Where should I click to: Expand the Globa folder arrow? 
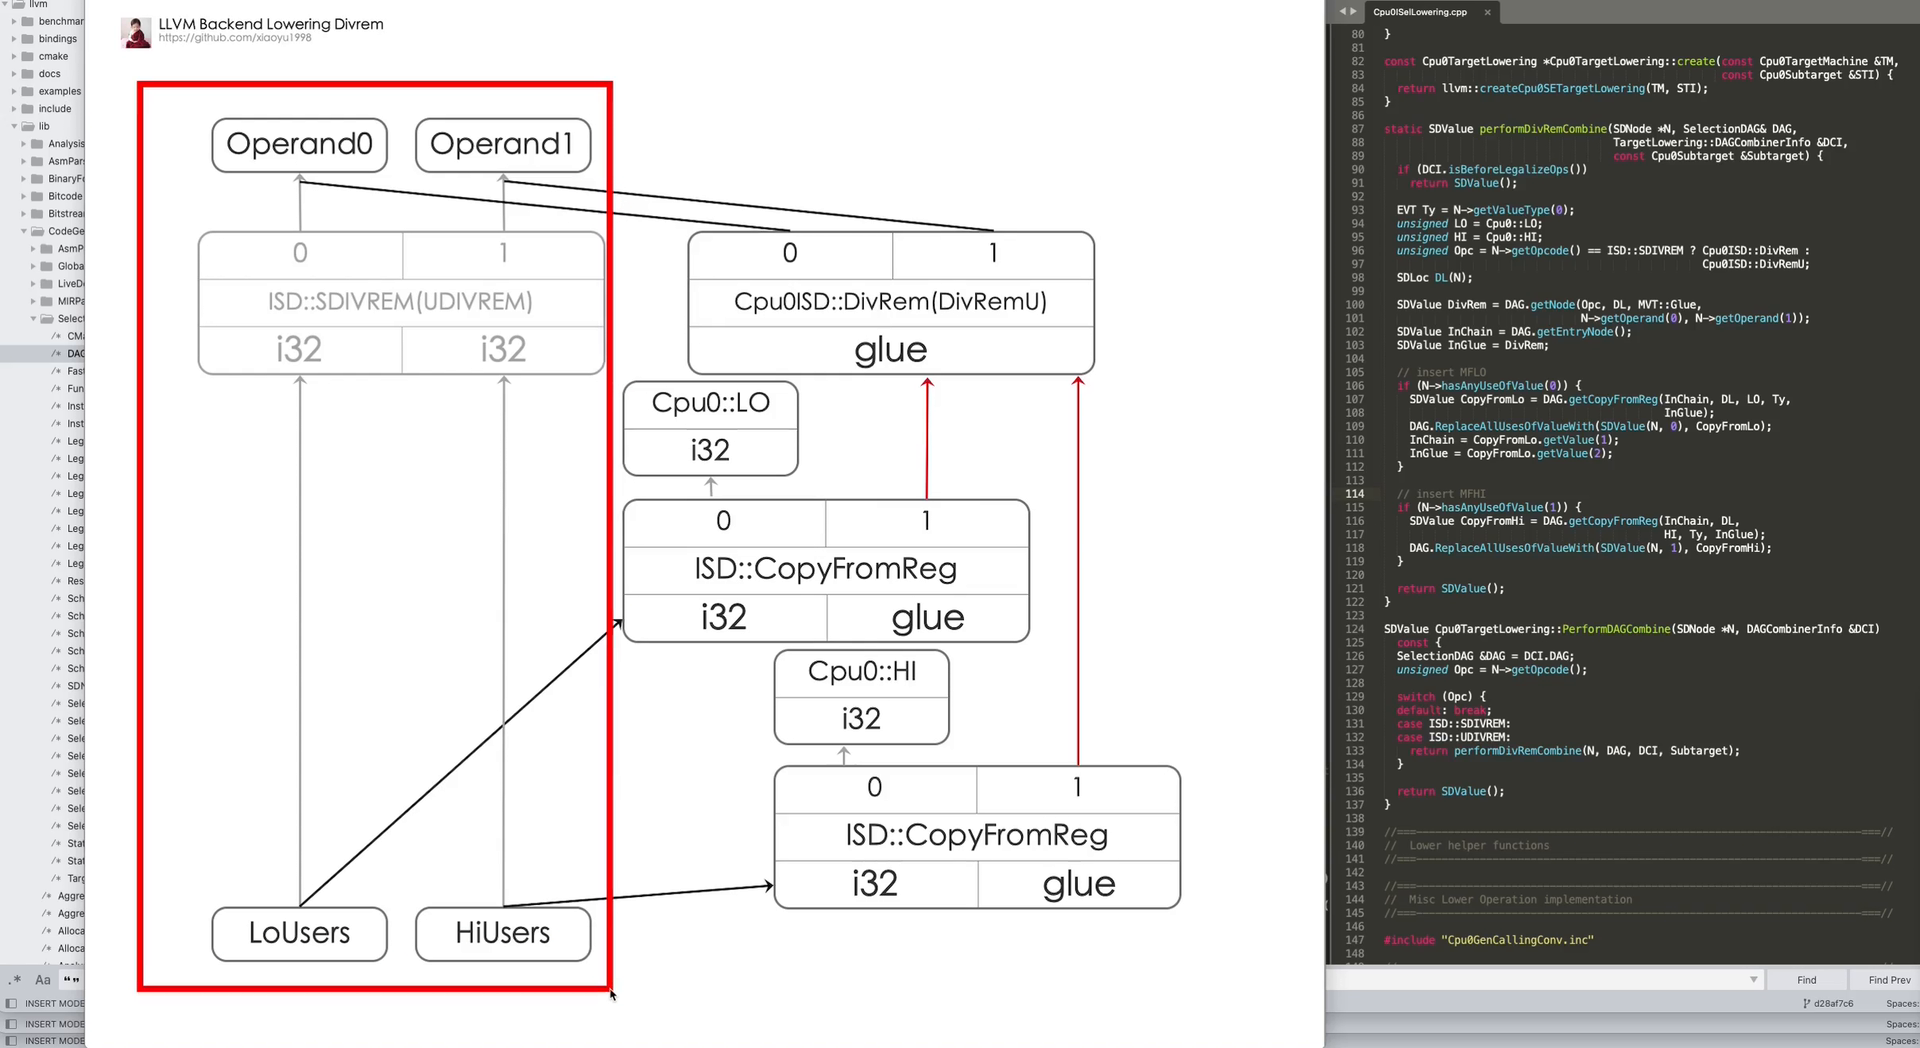coord(32,266)
